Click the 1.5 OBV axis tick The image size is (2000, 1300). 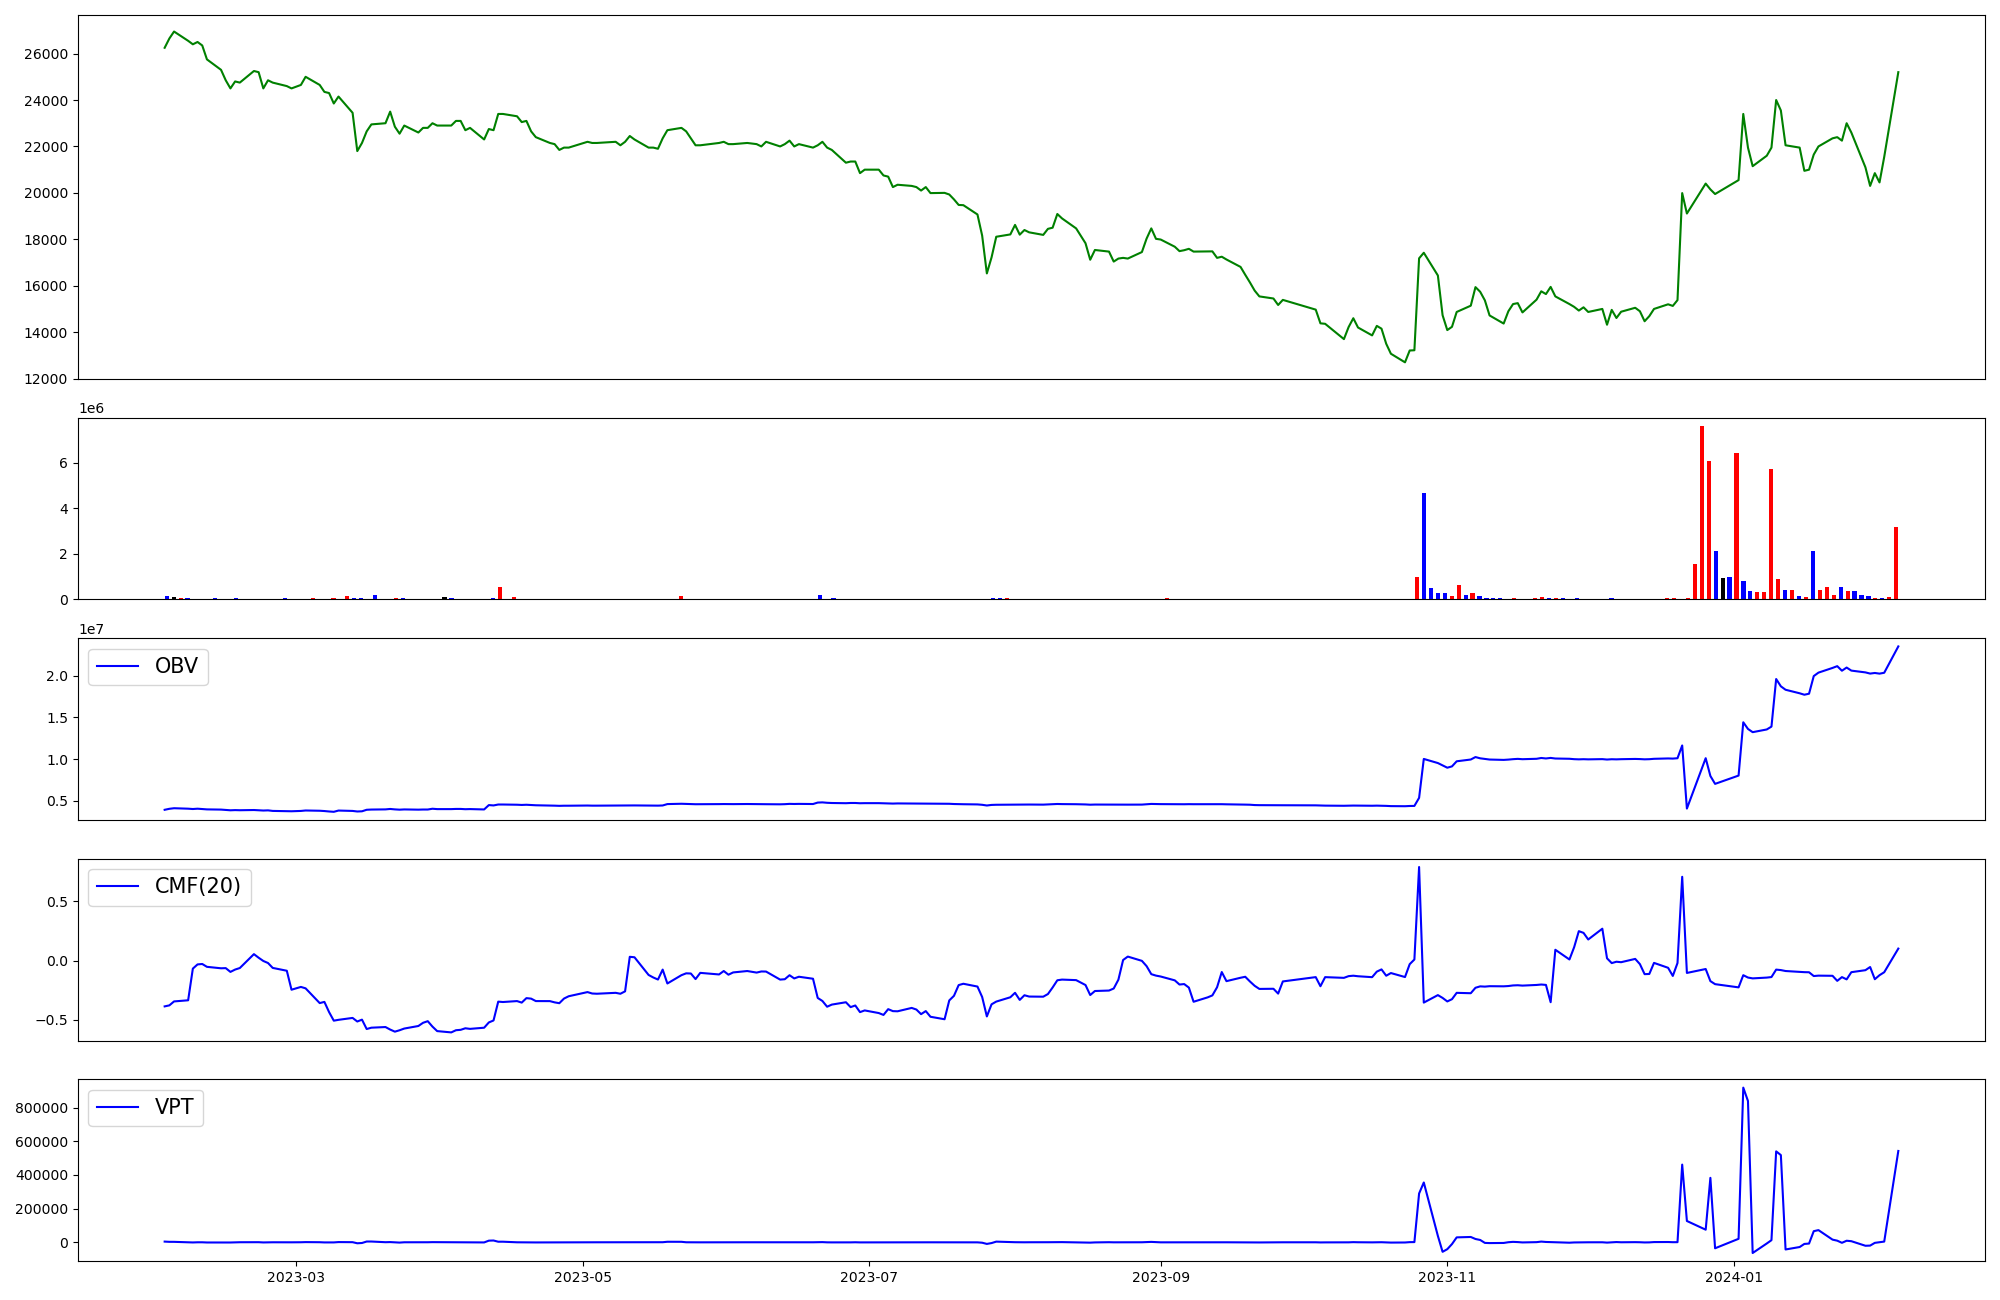(58, 718)
